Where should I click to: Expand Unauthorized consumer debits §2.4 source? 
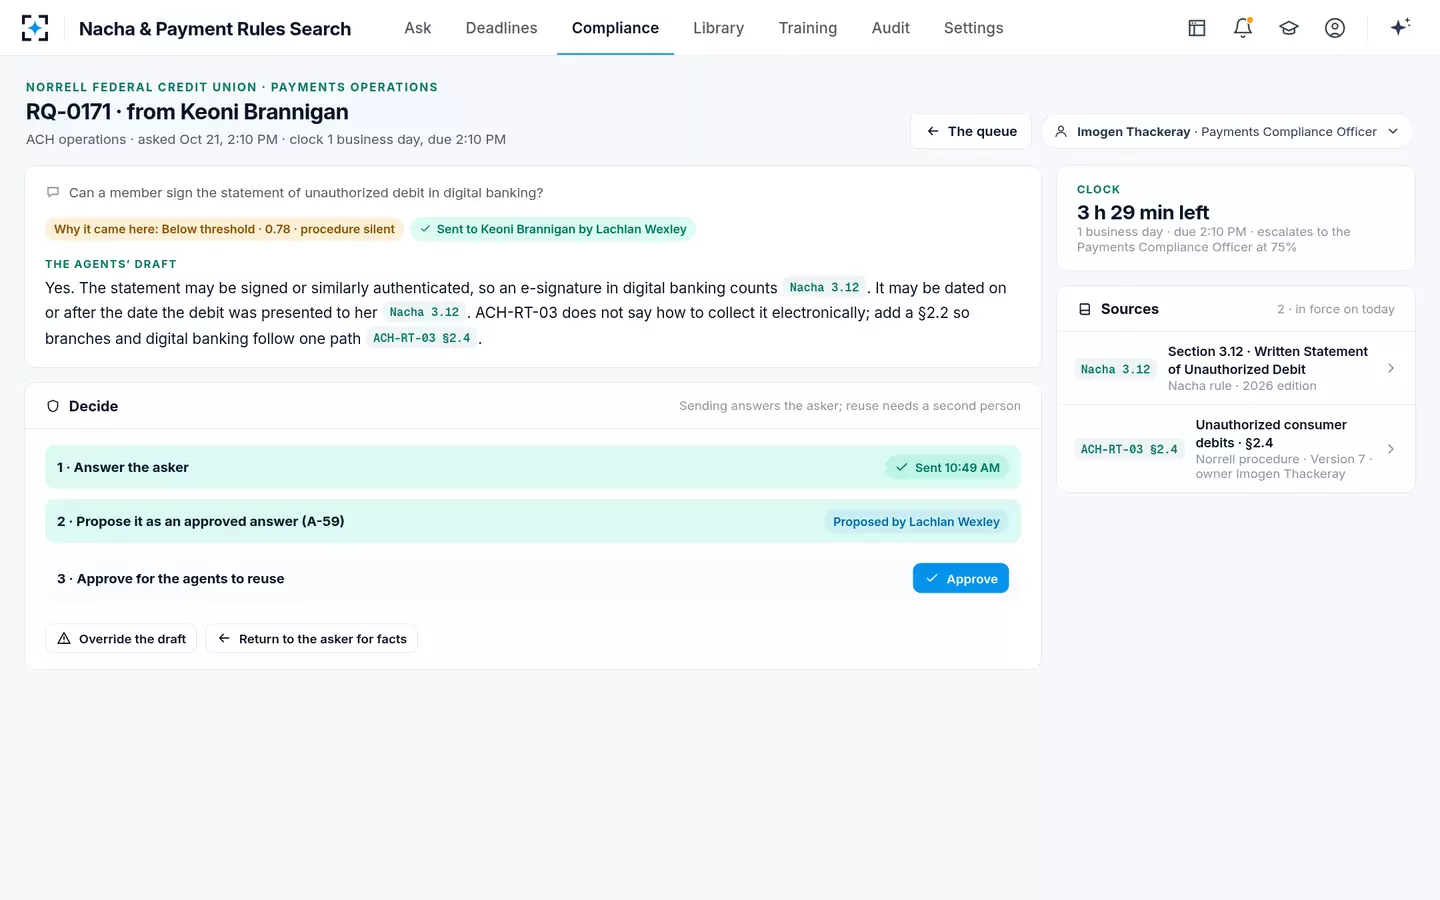pos(1236,449)
